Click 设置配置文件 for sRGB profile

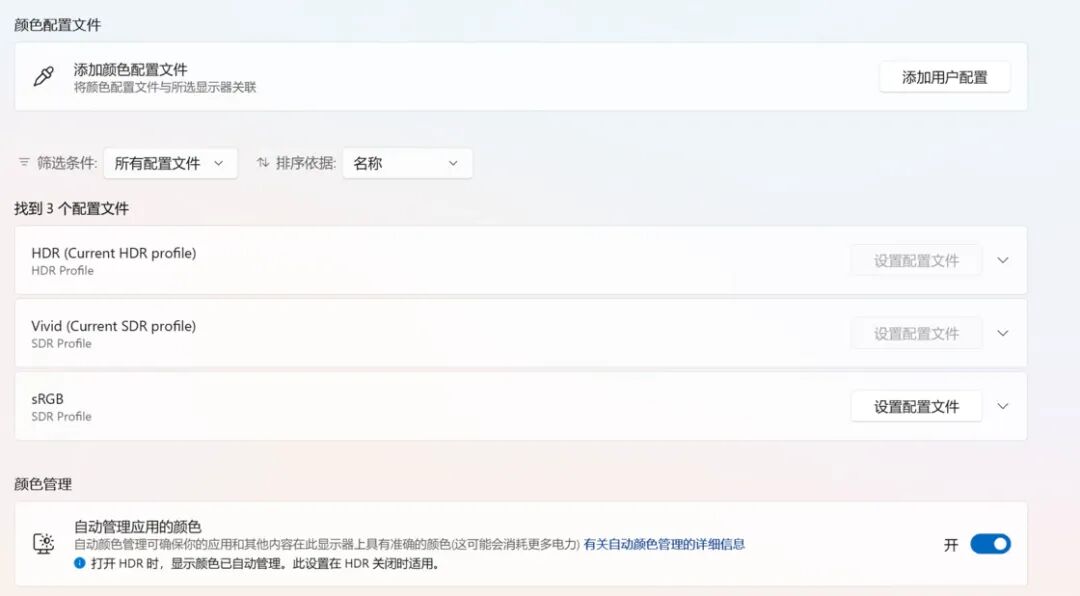pos(916,407)
